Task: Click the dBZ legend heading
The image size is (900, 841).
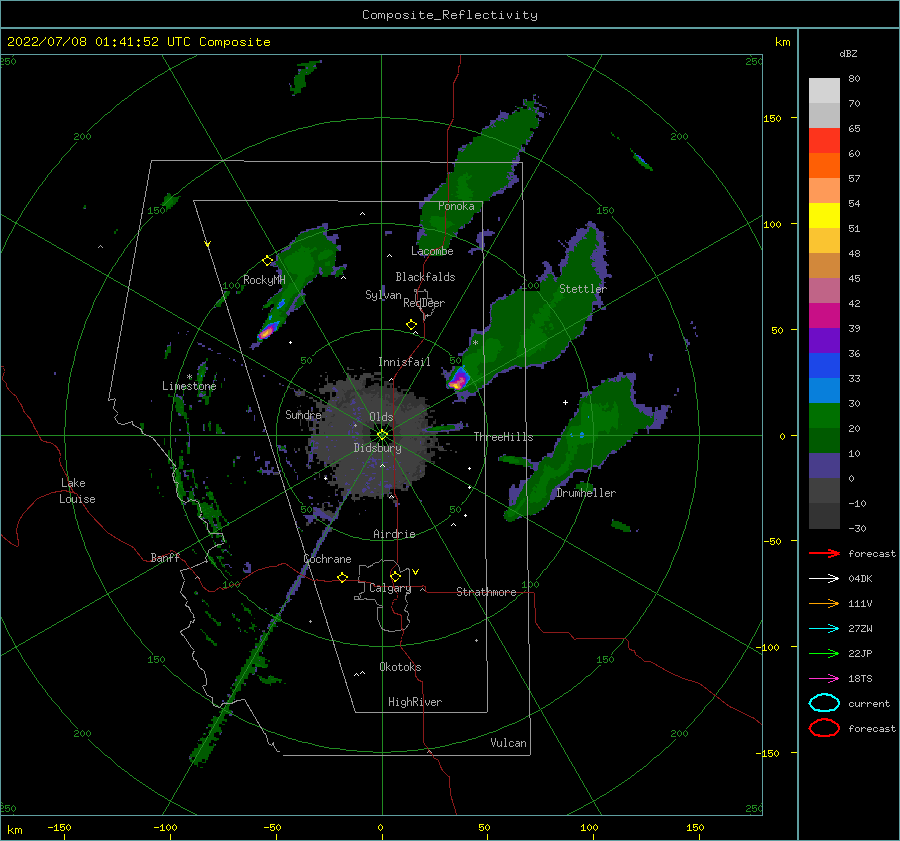Action: 848,53
